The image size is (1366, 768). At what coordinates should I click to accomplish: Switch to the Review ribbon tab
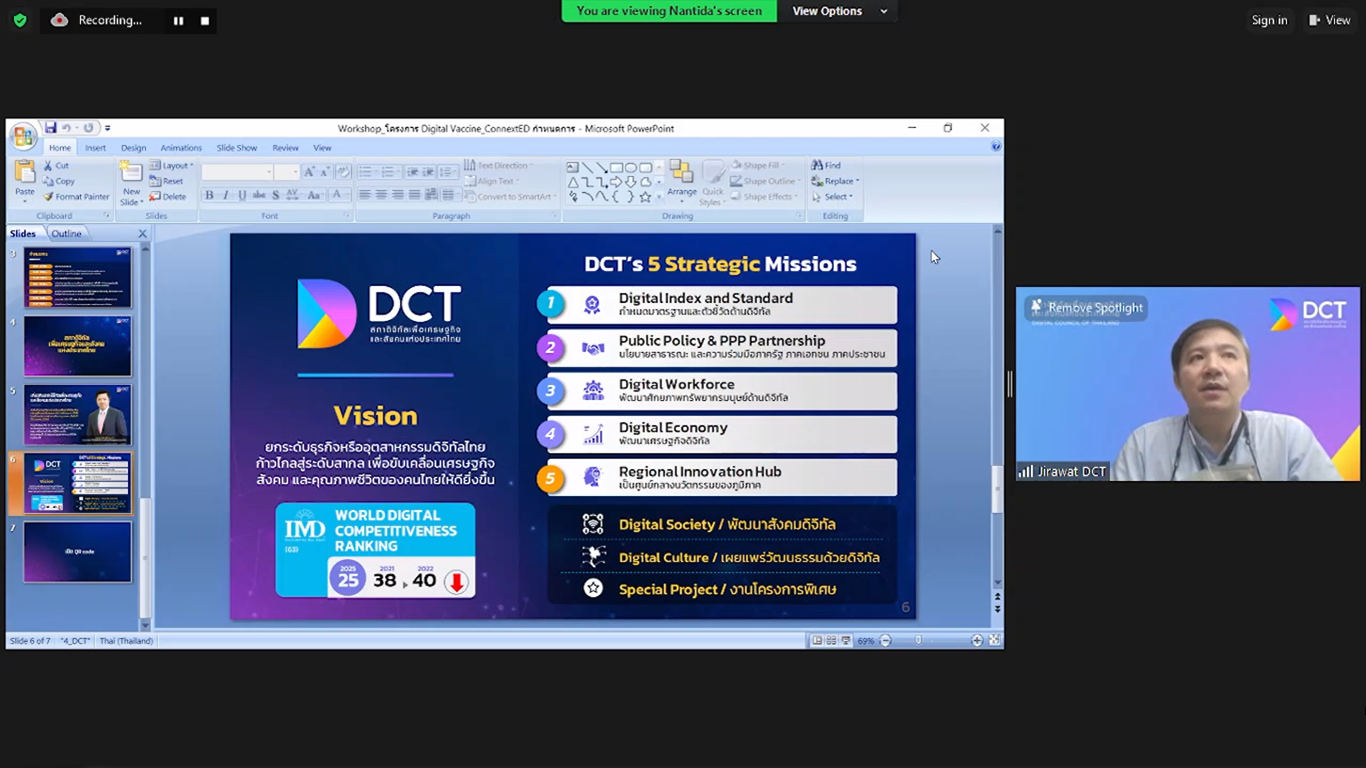click(286, 148)
